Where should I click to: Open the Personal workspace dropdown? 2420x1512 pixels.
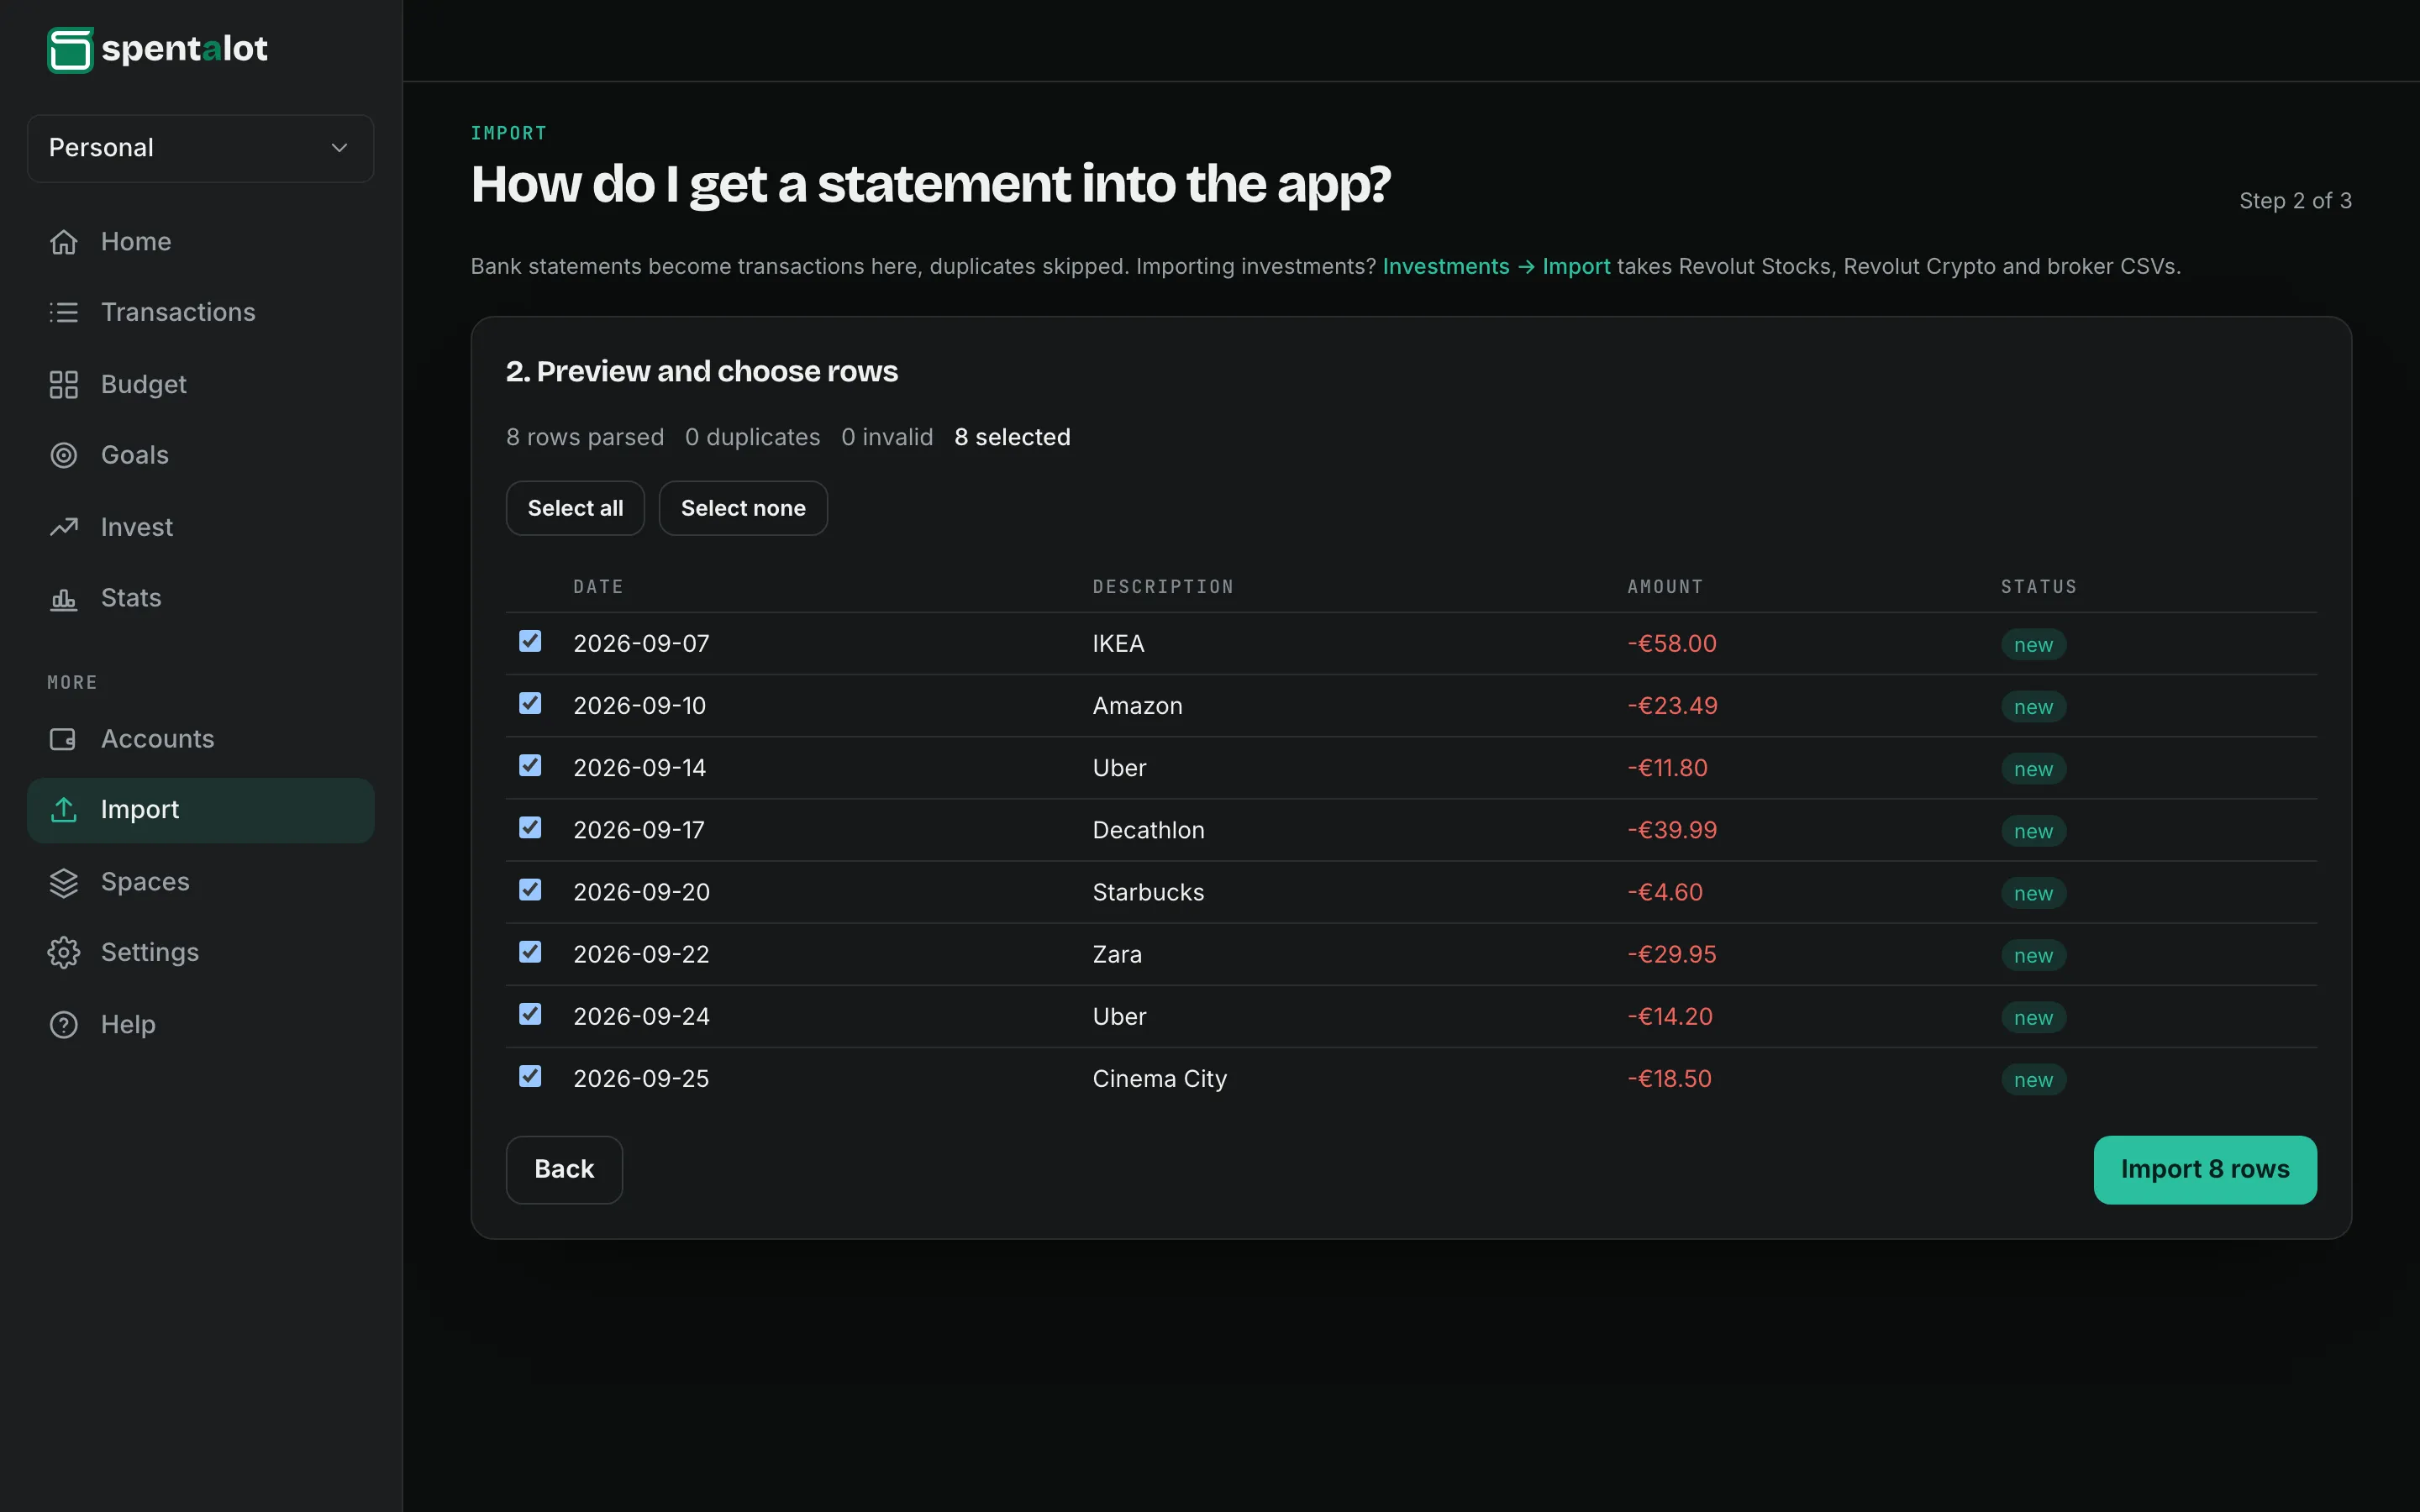click(x=200, y=148)
